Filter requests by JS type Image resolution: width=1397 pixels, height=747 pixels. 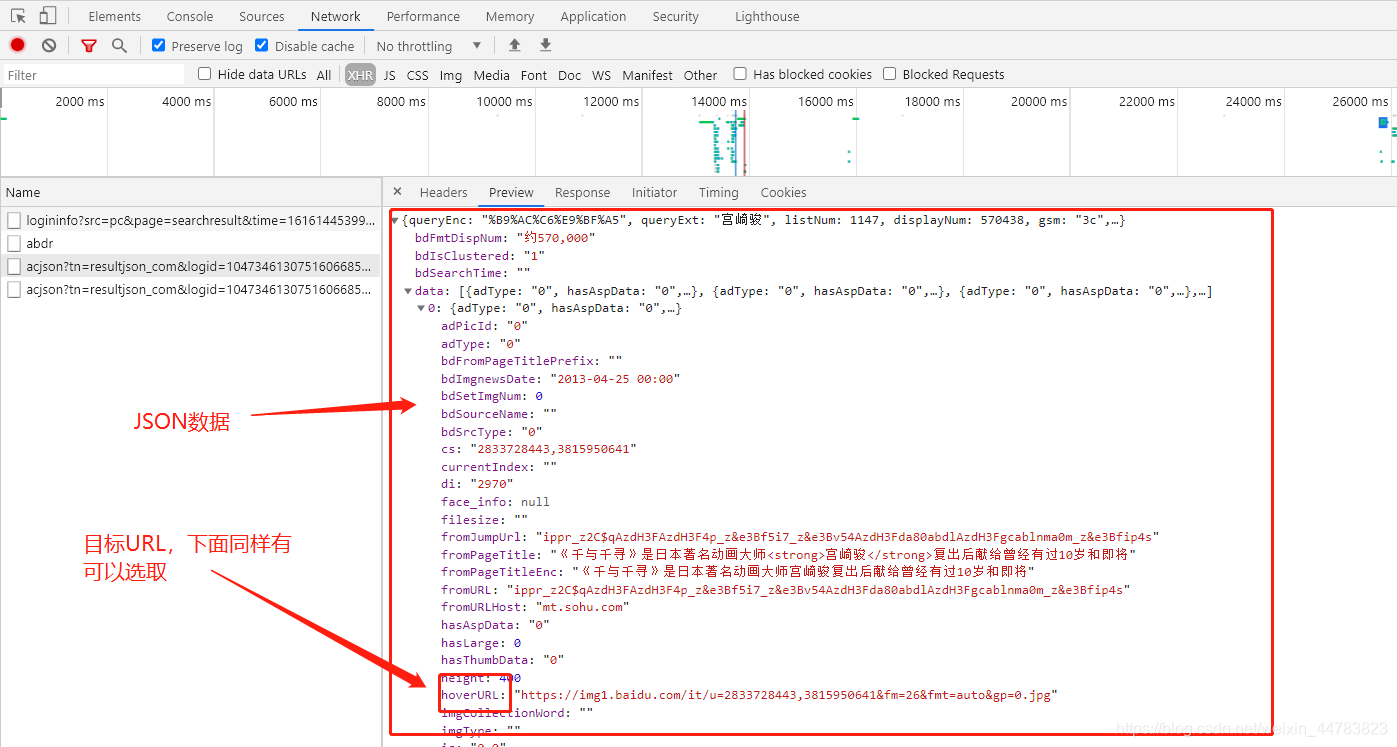click(389, 75)
